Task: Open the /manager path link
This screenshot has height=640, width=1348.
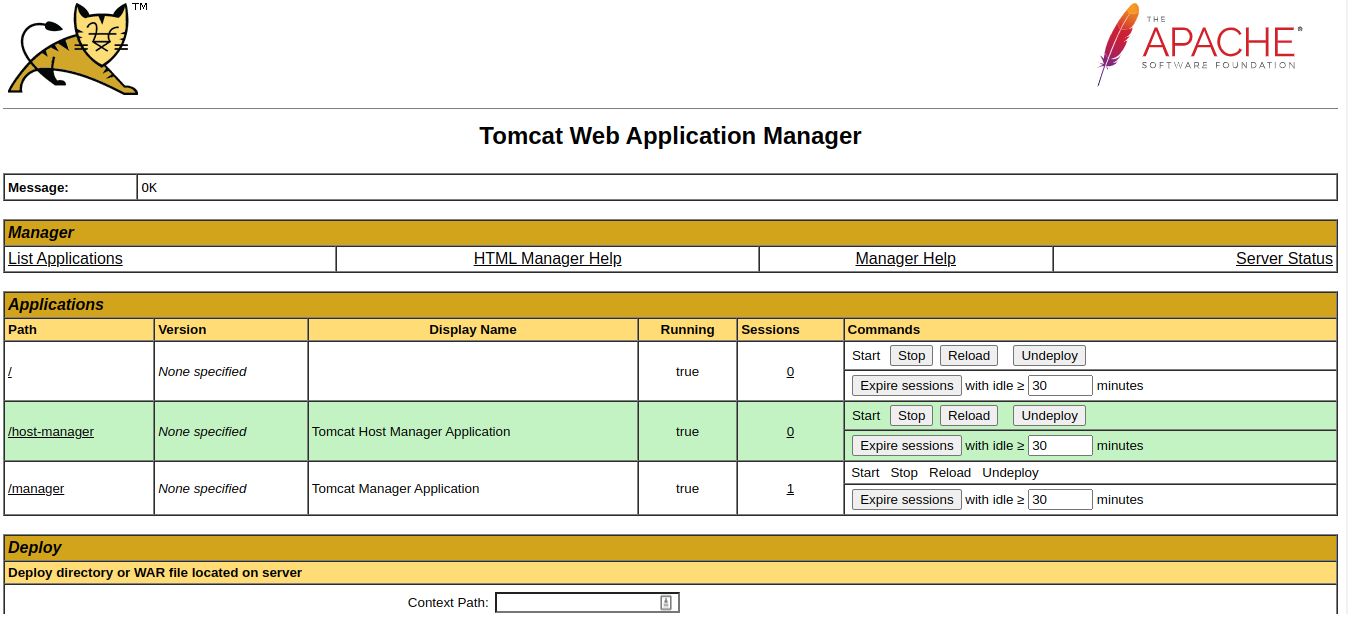Action: click(36, 488)
